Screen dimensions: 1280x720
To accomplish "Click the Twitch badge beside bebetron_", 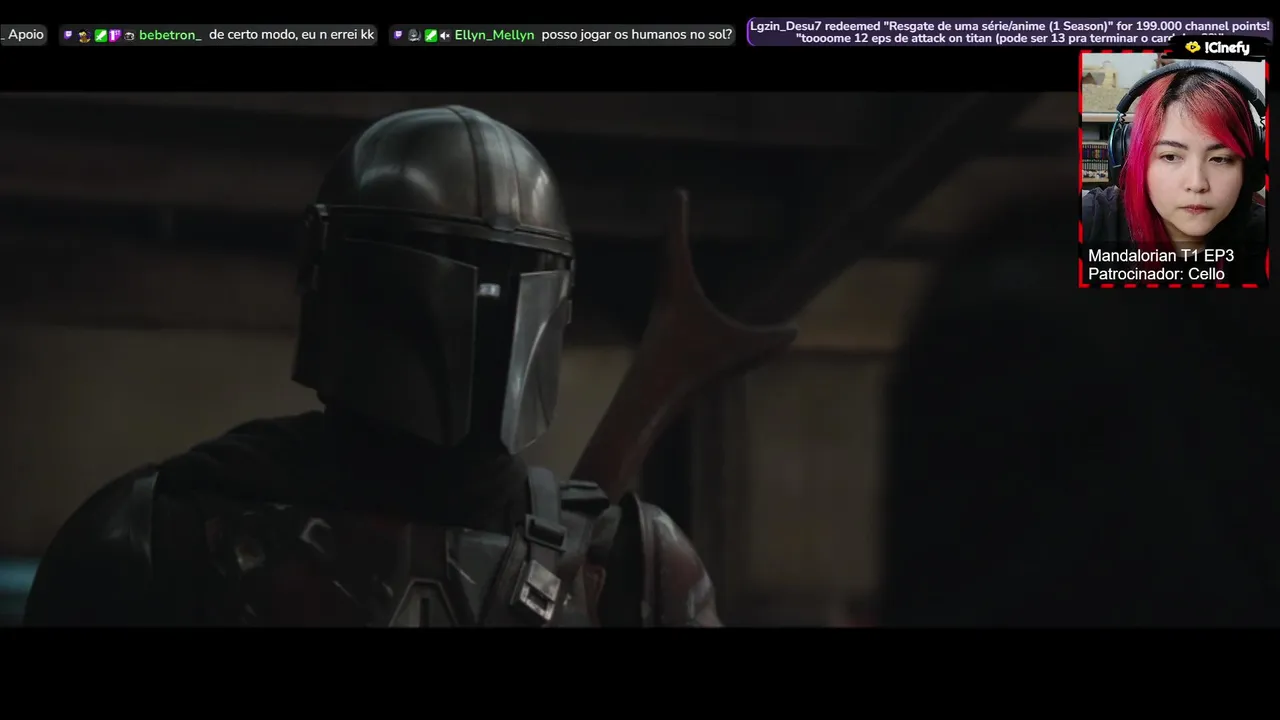I will click(x=68, y=35).
